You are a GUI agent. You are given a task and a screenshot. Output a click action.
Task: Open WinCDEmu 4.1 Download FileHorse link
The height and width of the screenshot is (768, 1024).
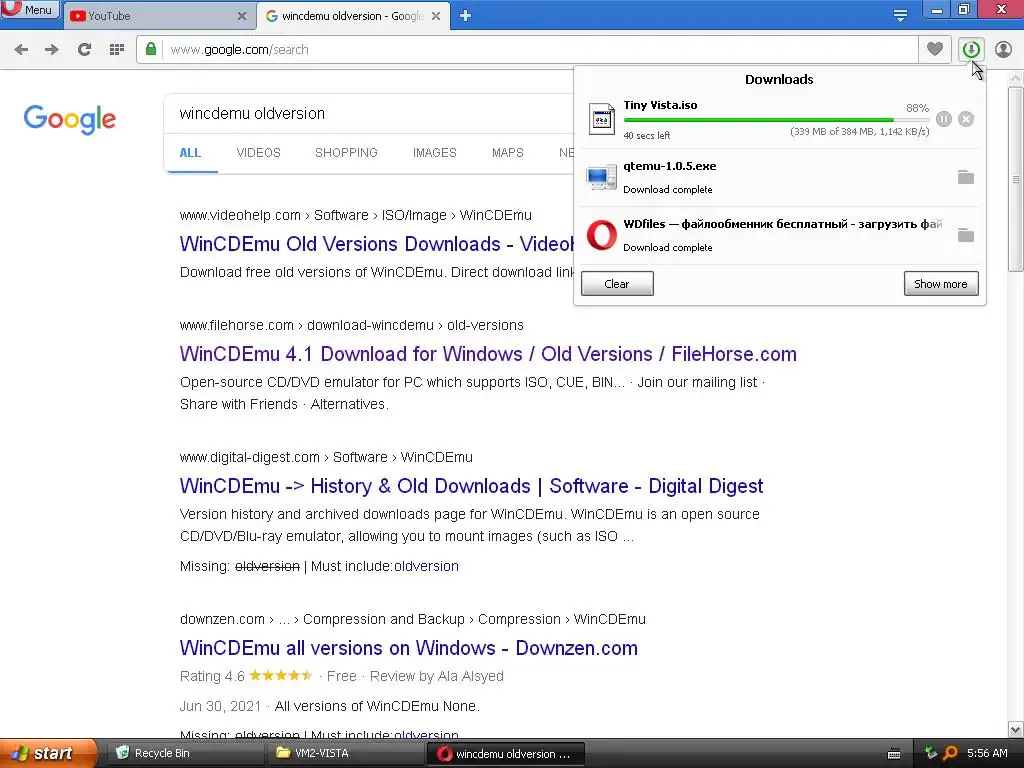coord(488,354)
